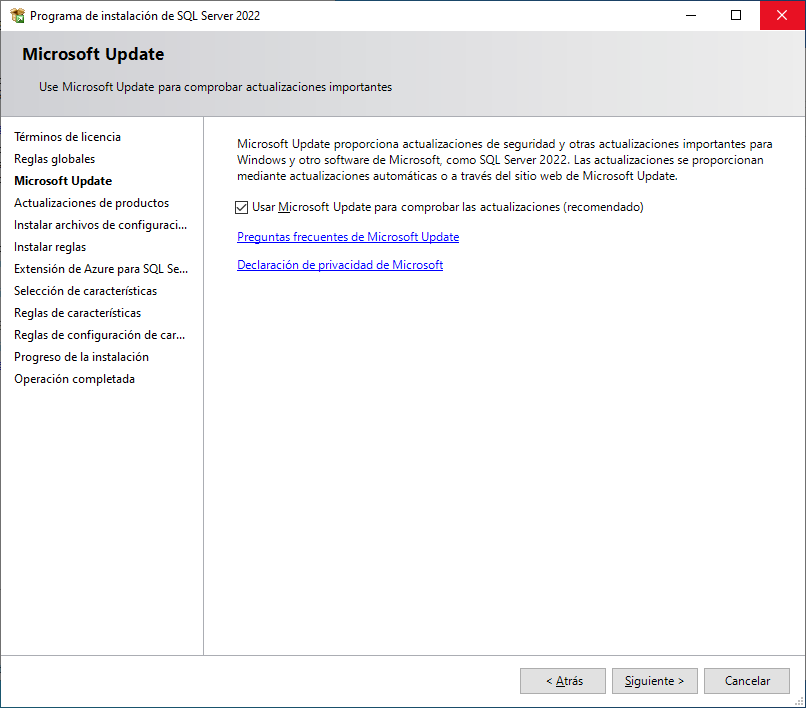Image resolution: width=806 pixels, height=708 pixels.
Task: Select Reglas de configuración de características step
Action: pos(99,335)
